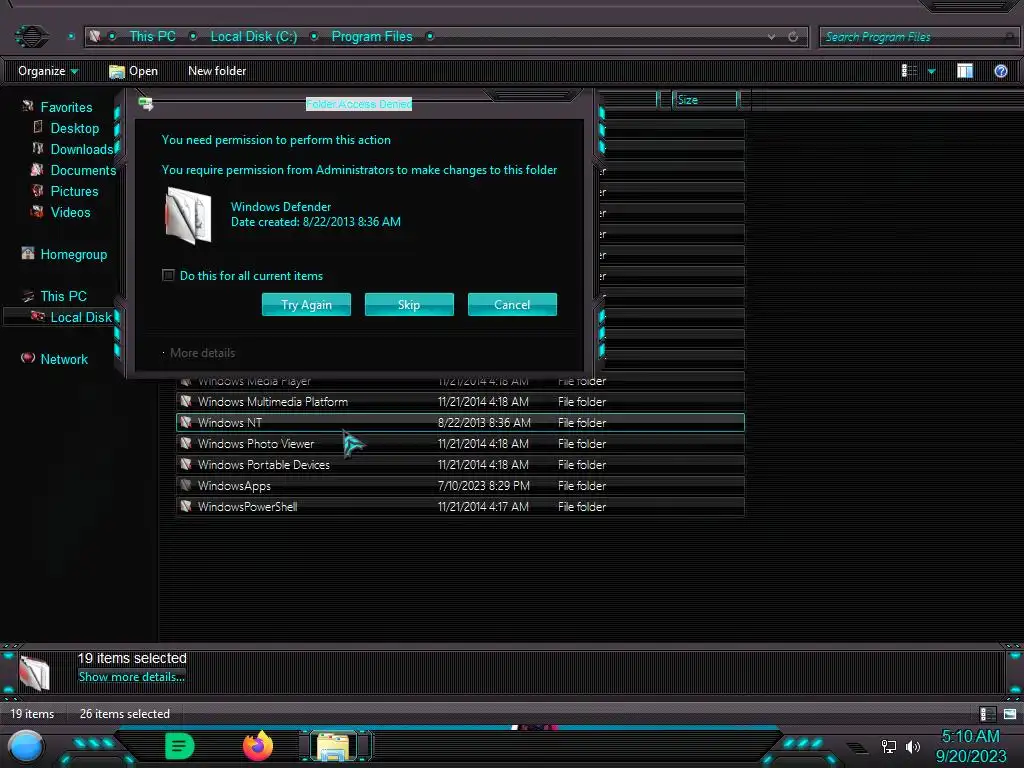Open network status tray icon
1024x768 pixels.
[888, 746]
